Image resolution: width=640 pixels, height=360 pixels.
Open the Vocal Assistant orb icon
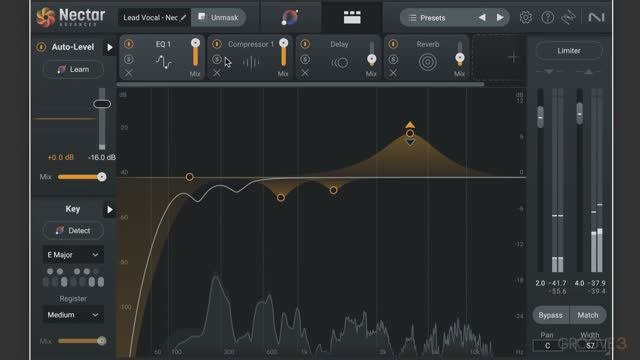coord(290,18)
